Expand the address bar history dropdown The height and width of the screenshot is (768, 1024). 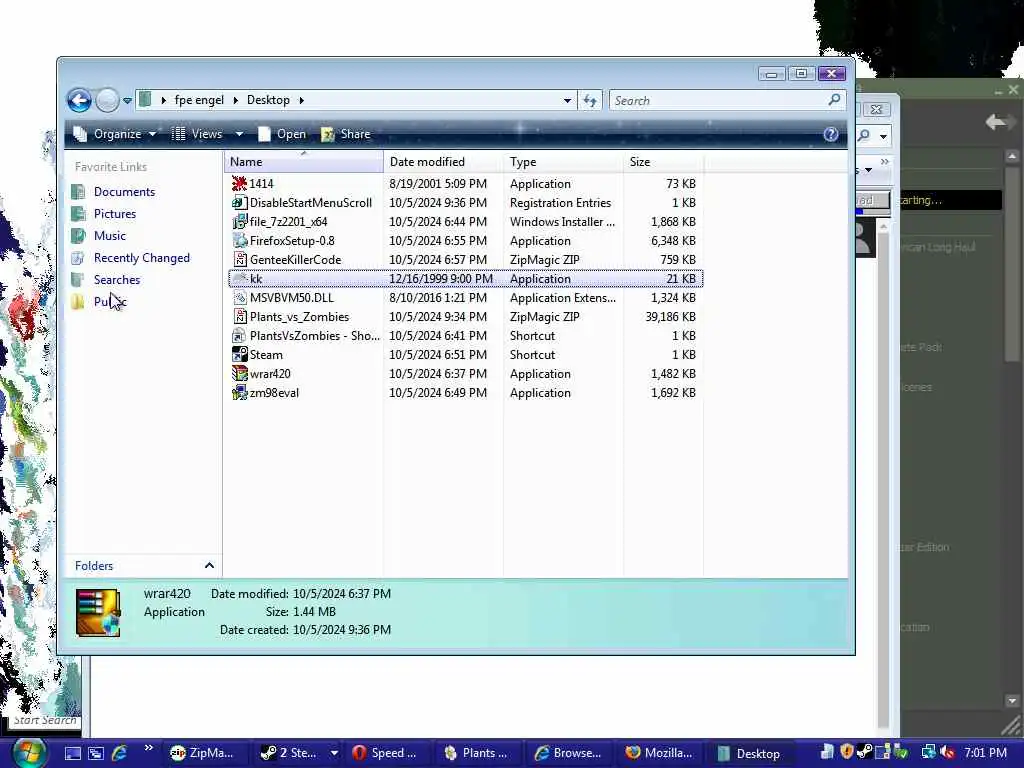click(x=567, y=101)
